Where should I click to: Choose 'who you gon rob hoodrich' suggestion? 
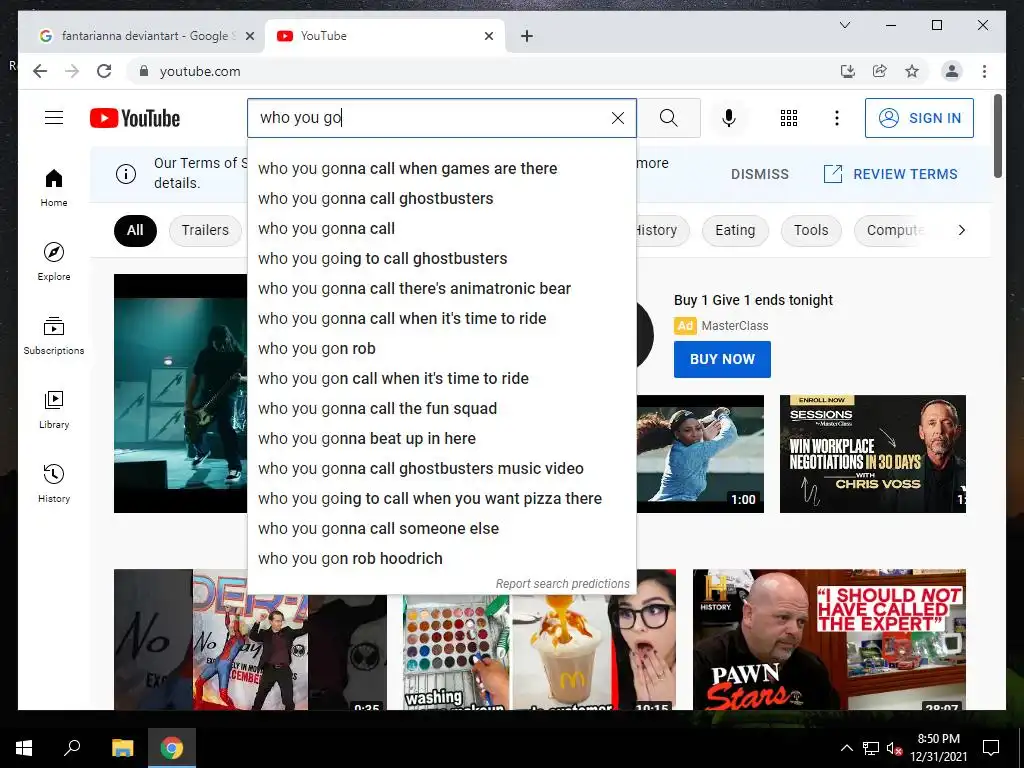[x=442, y=559]
